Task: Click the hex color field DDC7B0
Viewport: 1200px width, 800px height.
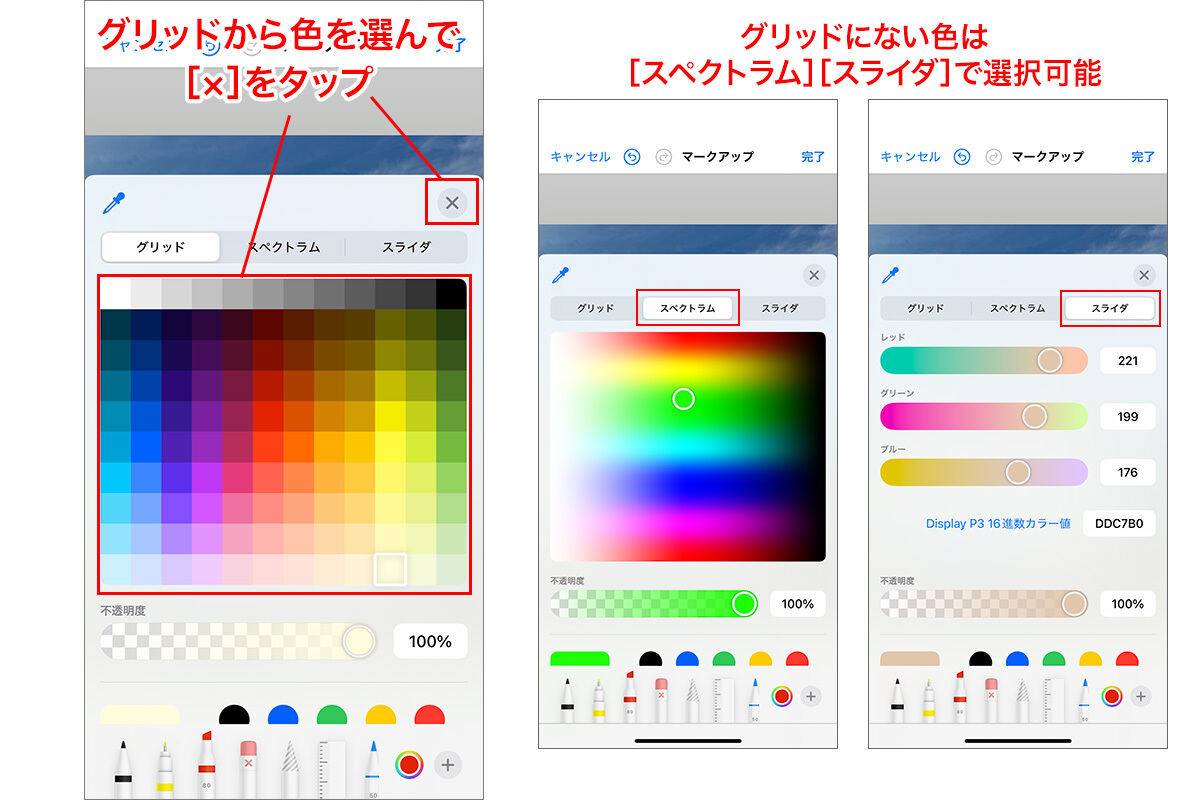Action: tap(1119, 523)
